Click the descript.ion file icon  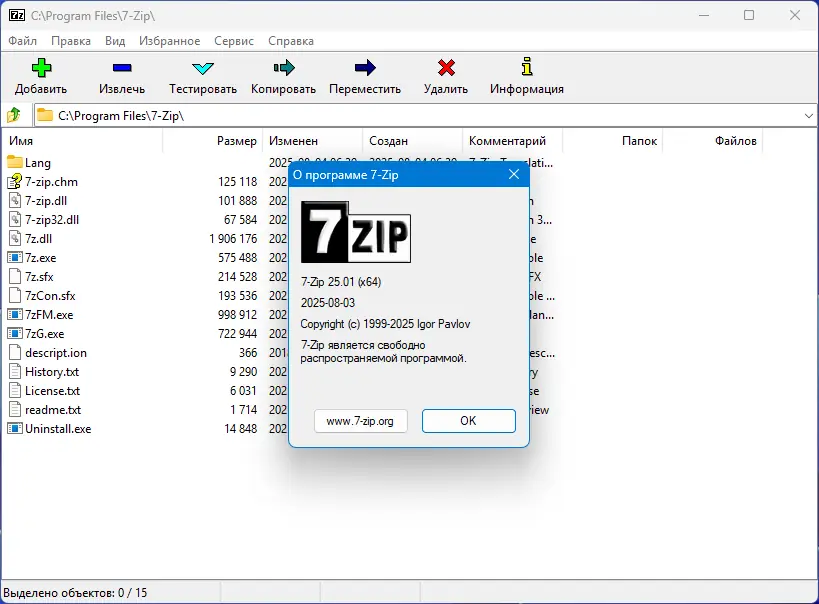click(x=15, y=352)
